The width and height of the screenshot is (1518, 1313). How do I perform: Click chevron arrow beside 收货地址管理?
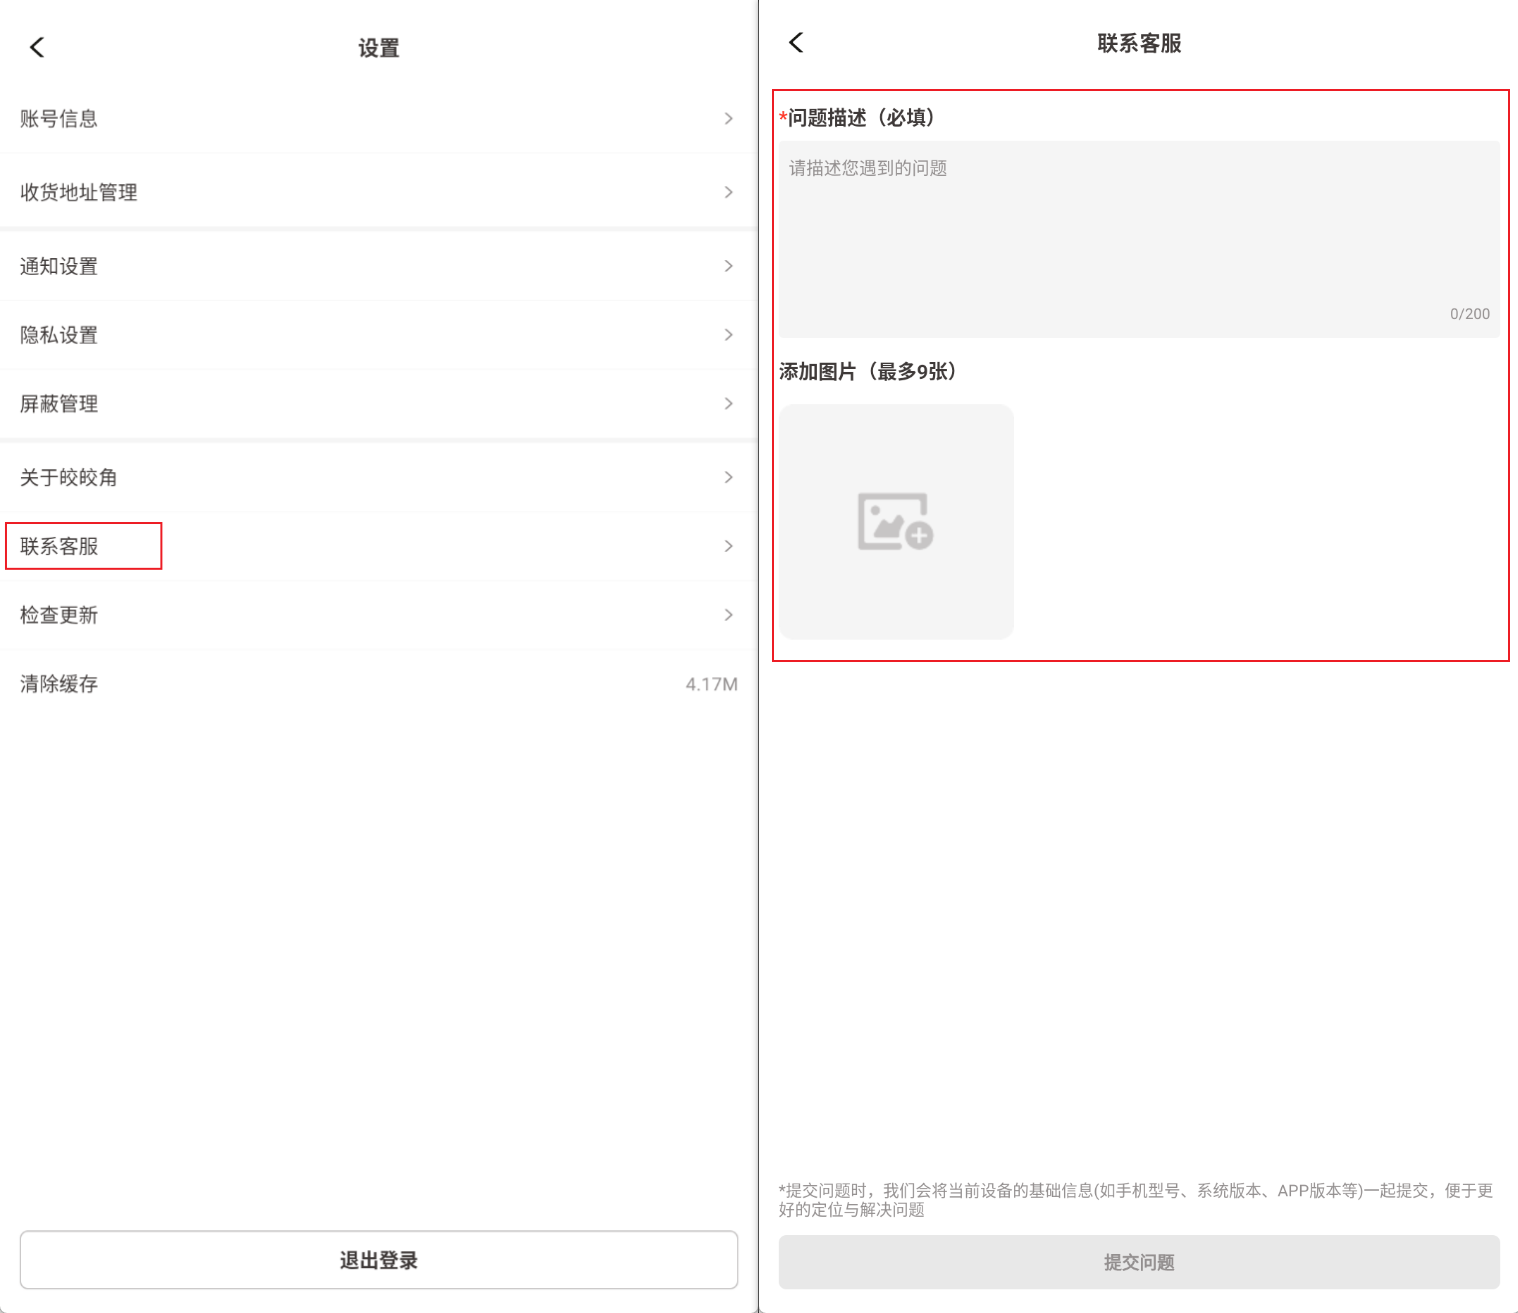[x=728, y=192]
